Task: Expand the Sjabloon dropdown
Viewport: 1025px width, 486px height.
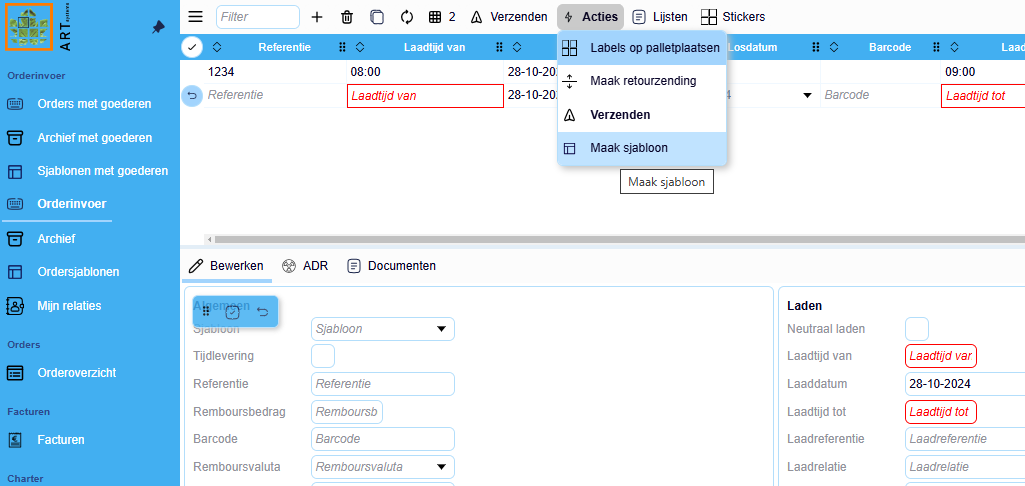Action: coord(441,329)
